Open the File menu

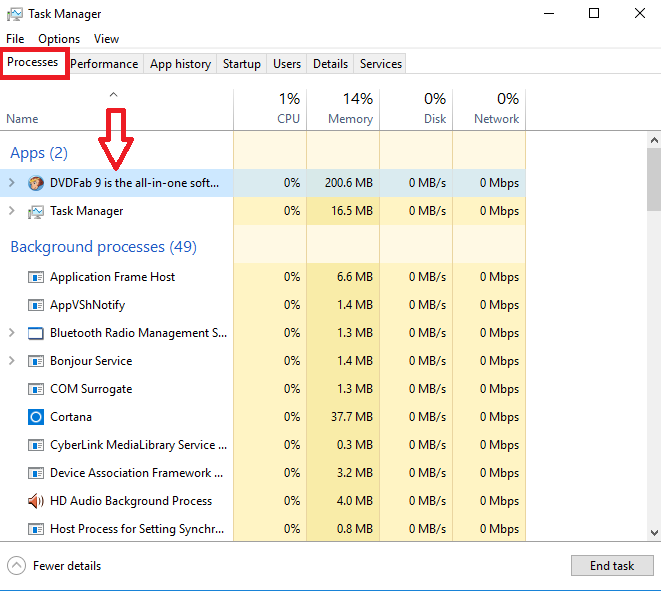tap(15, 39)
